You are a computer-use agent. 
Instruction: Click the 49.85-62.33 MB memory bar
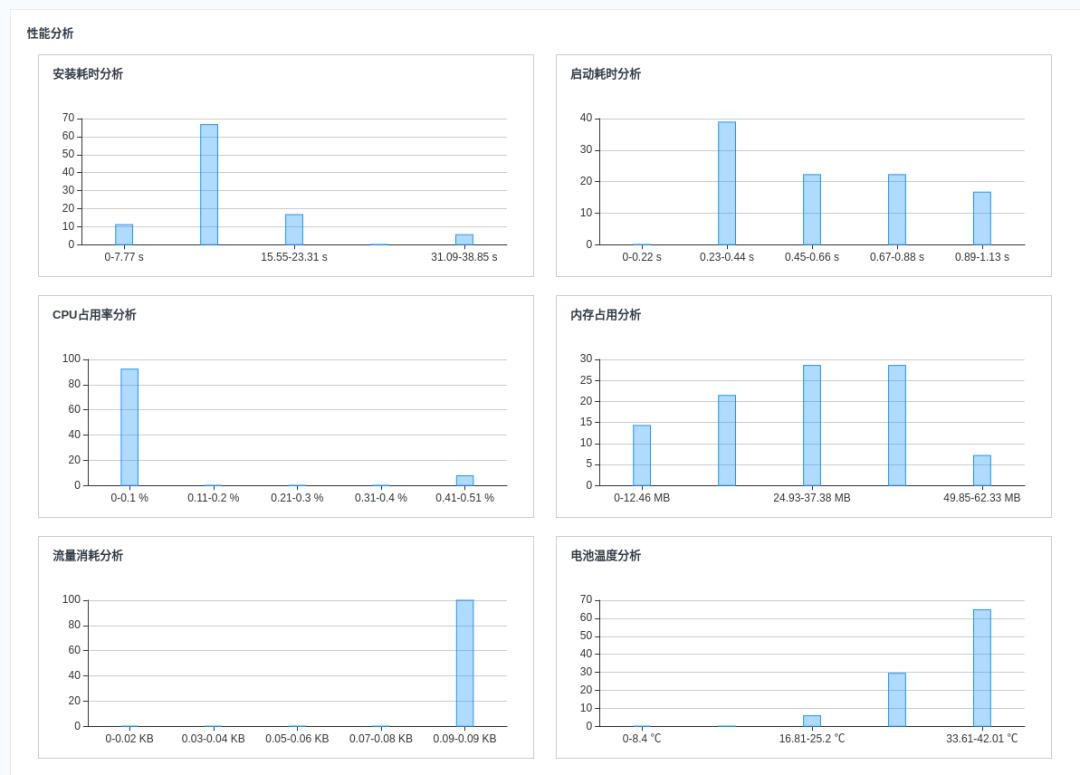(982, 471)
